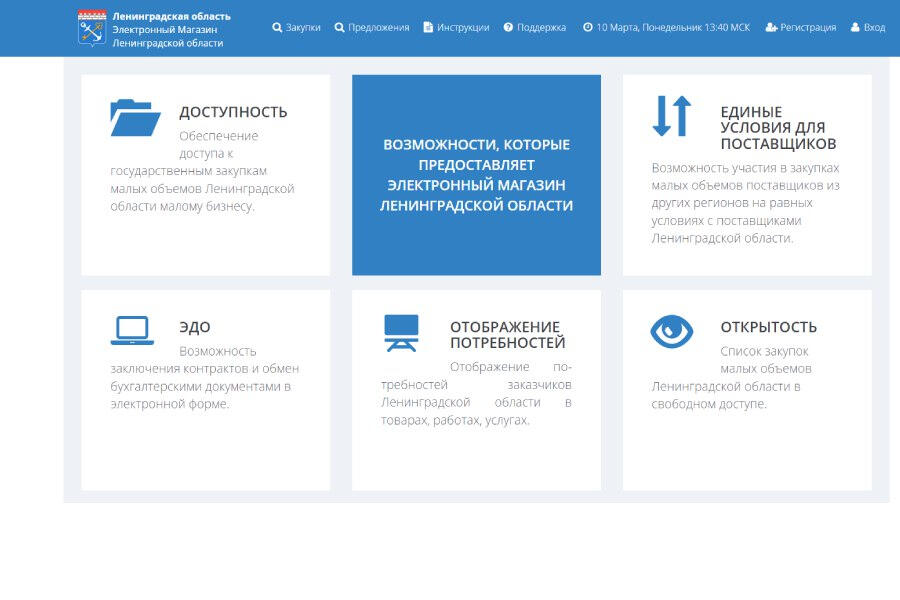Click the ОТОБРАЖЕНИЕ ПОТРЕБНОСТЕЙ heading

(x=507, y=335)
